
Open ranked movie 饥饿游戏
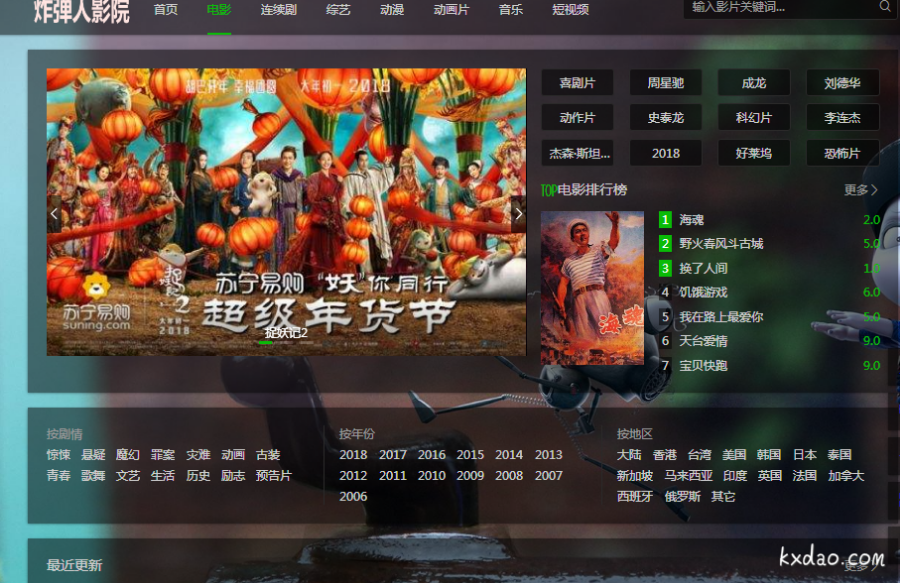704,292
